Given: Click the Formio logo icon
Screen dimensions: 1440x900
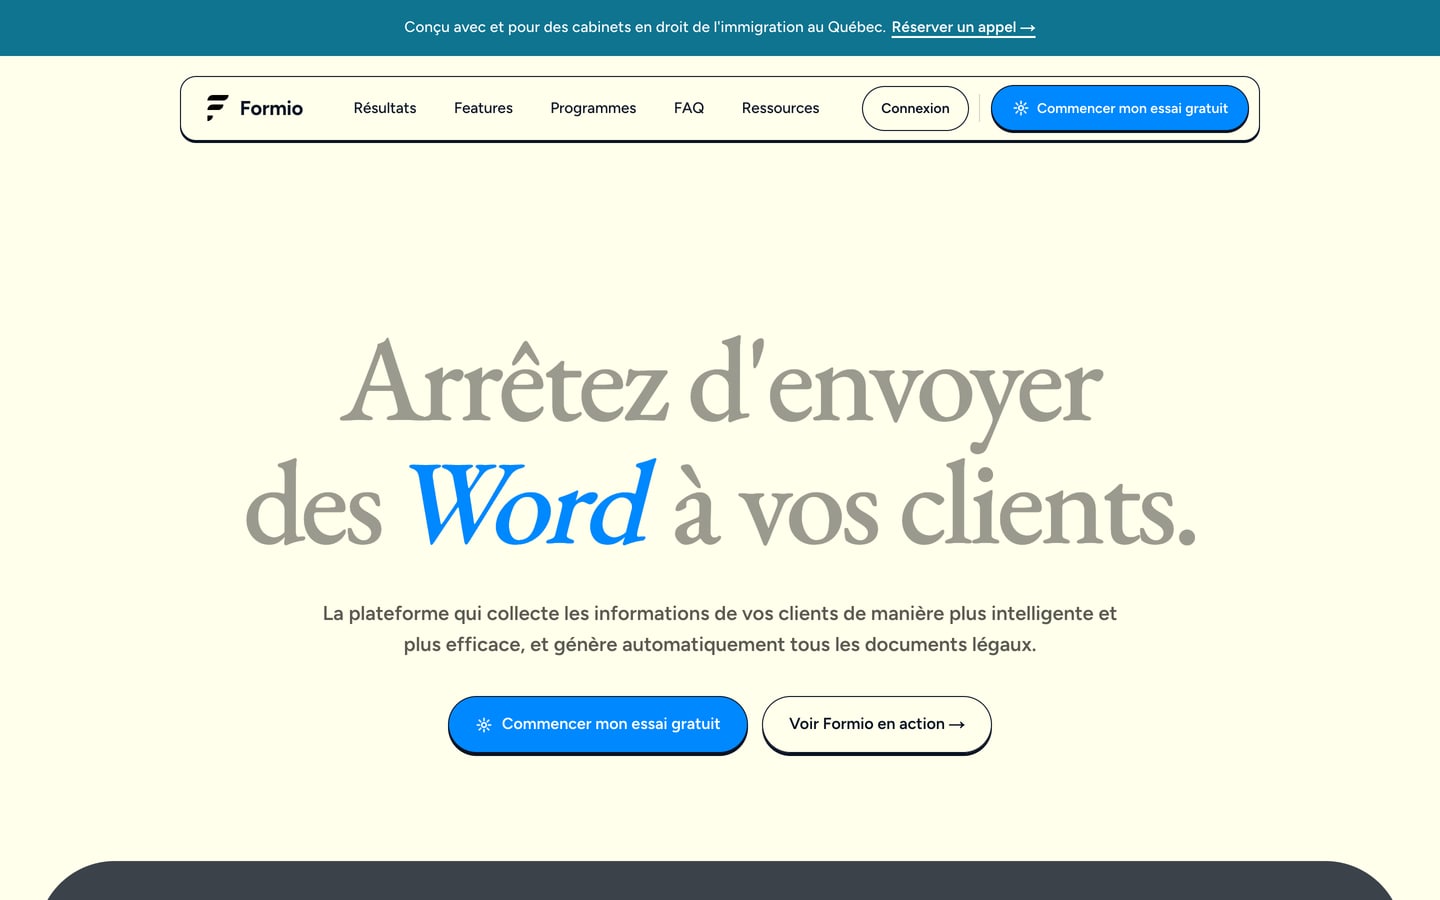Looking at the screenshot, I should tap(217, 108).
